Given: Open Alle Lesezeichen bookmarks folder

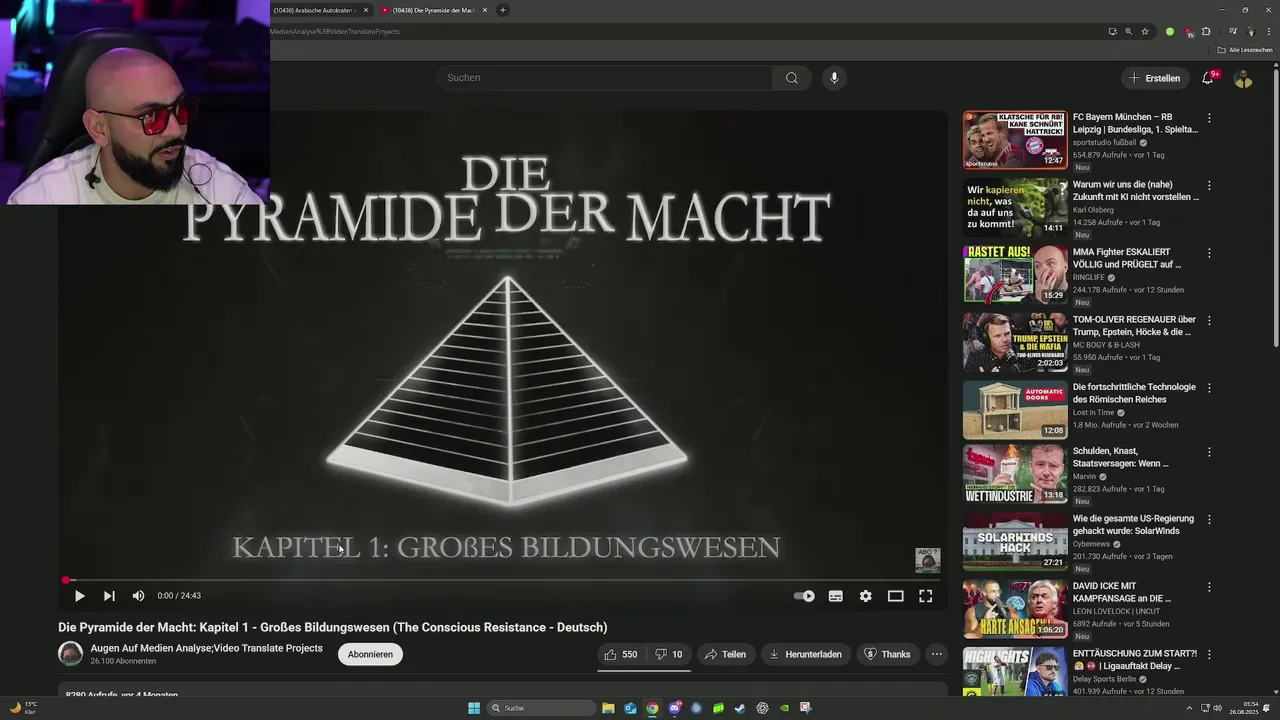Looking at the screenshot, I should click(x=1244, y=50).
